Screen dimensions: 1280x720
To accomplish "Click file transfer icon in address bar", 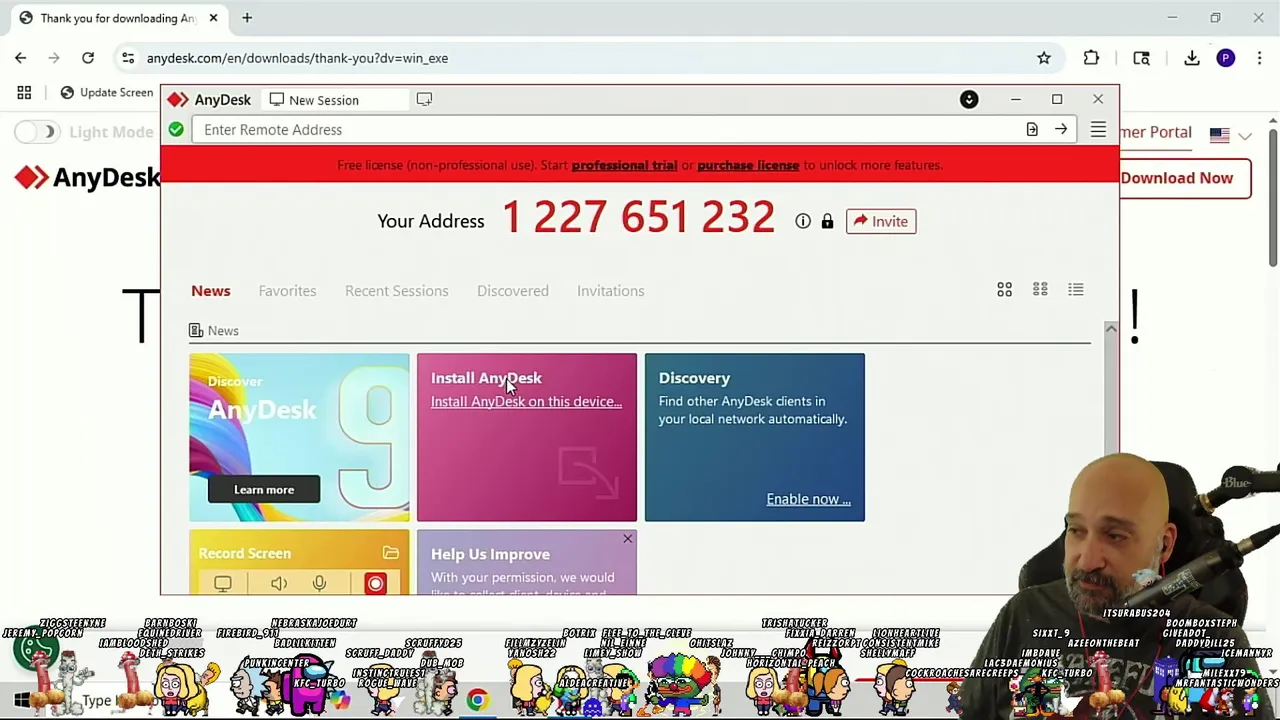I will click(1032, 130).
